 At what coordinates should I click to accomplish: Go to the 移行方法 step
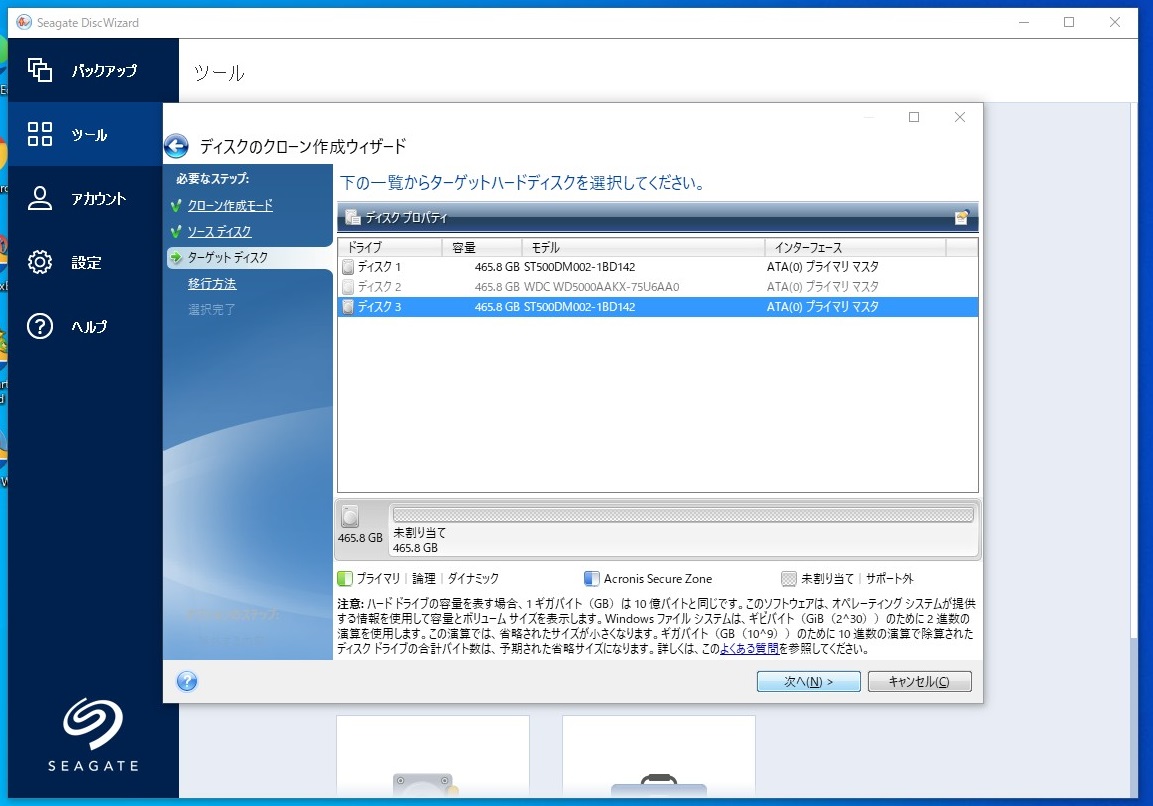coord(212,284)
